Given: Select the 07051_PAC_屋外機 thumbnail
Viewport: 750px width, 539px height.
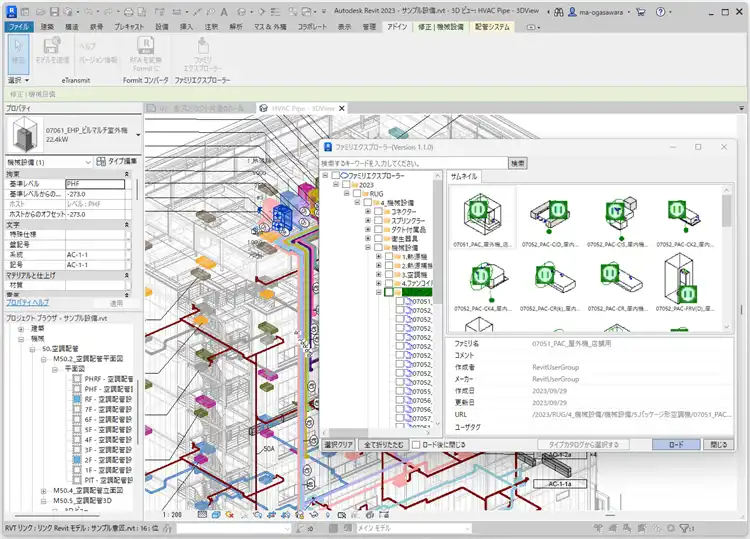Looking at the screenshot, I should tap(482, 218).
